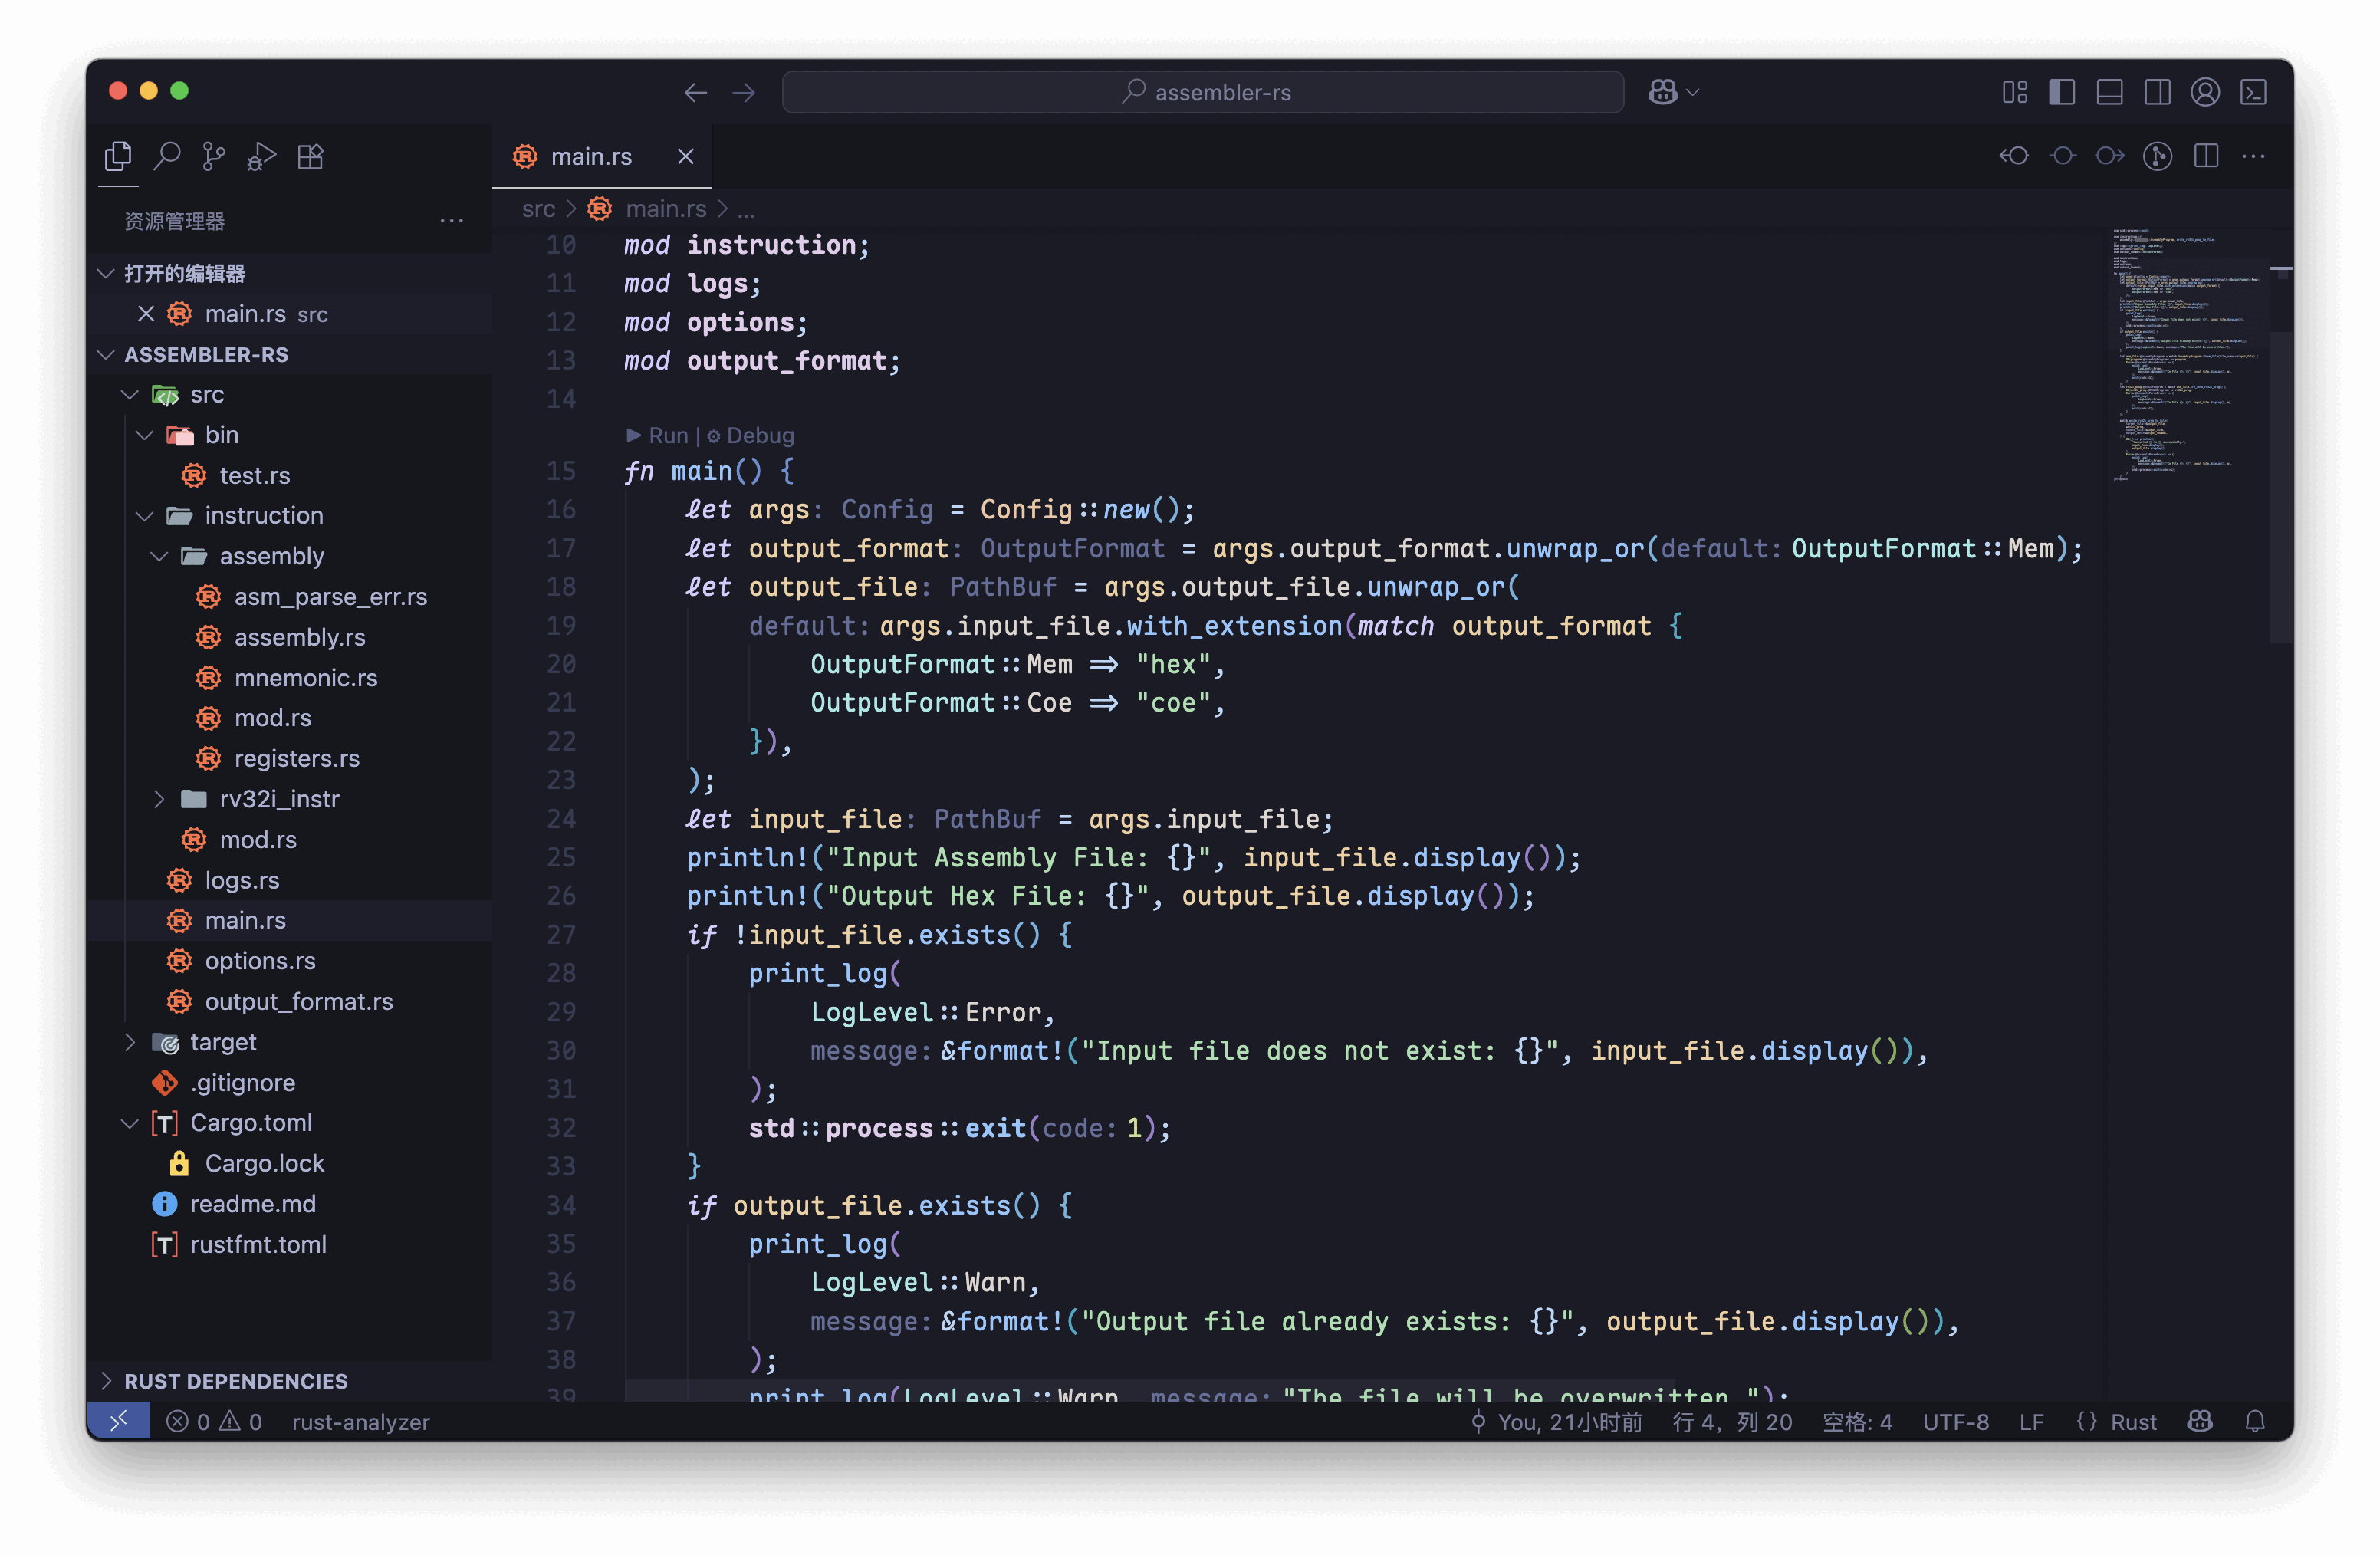This screenshot has width=2380, height=1555.
Task: Go to next change icon in editor toolbar
Action: [2110, 156]
